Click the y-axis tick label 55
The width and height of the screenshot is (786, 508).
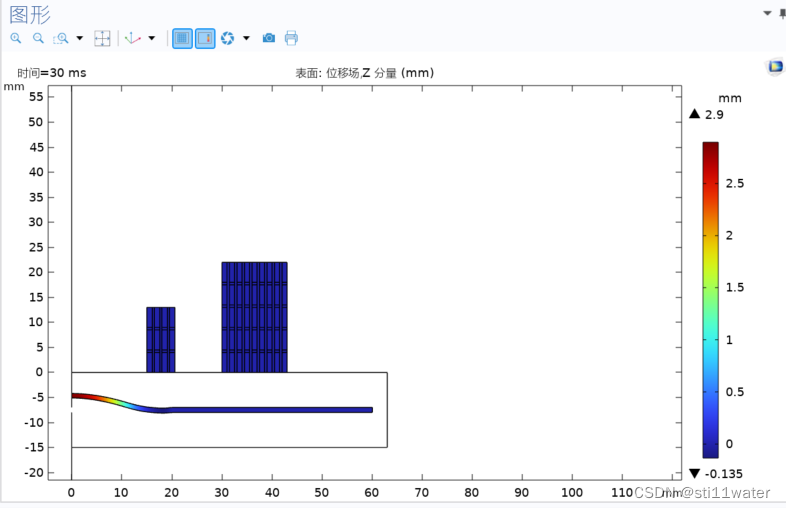[x=36, y=97]
